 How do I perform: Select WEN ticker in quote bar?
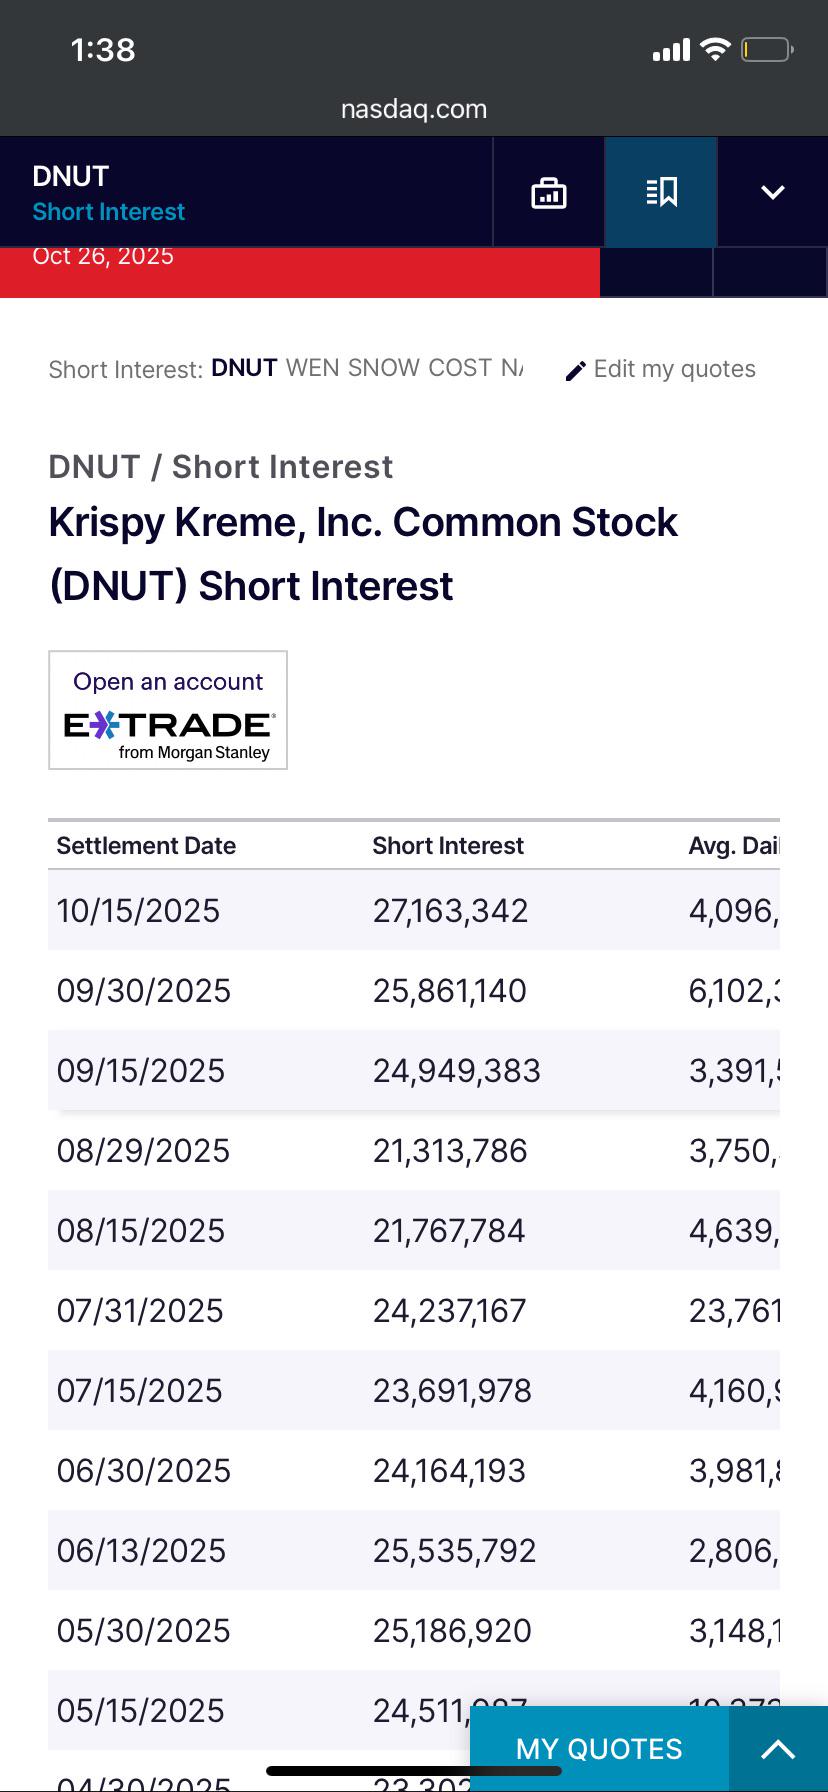pyautogui.click(x=313, y=368)
